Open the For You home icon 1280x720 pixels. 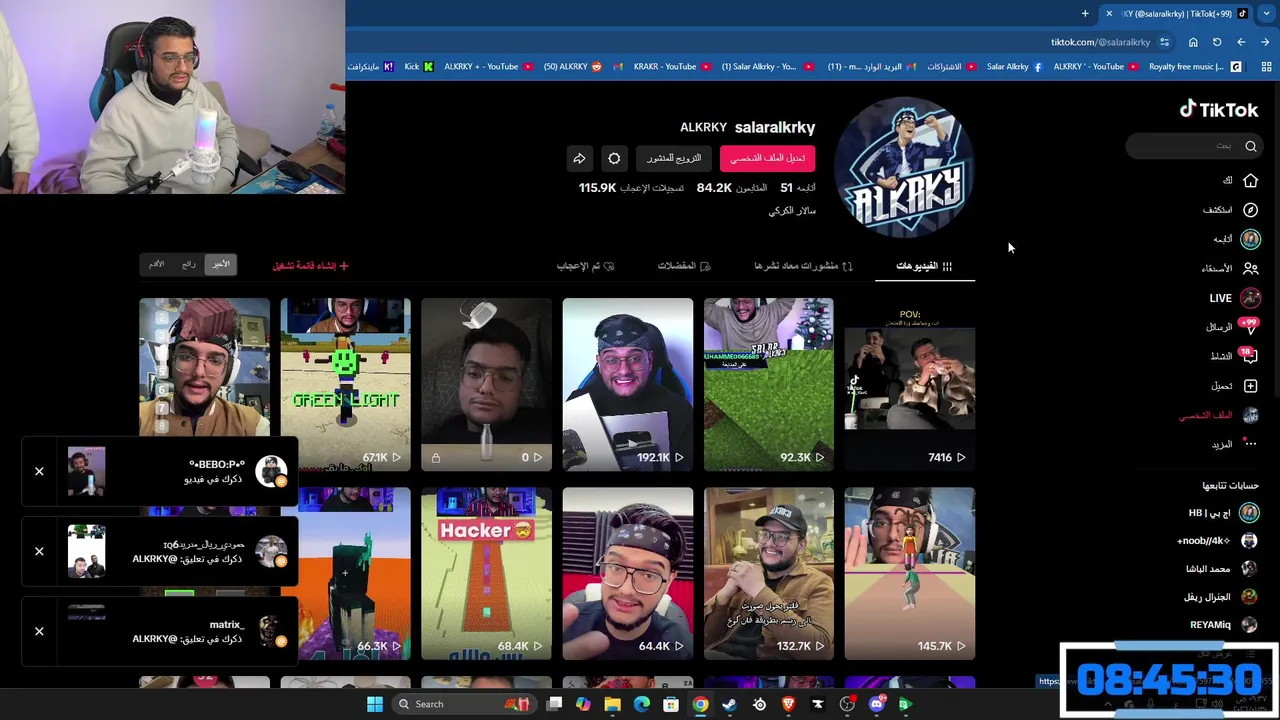(1250, 180)
